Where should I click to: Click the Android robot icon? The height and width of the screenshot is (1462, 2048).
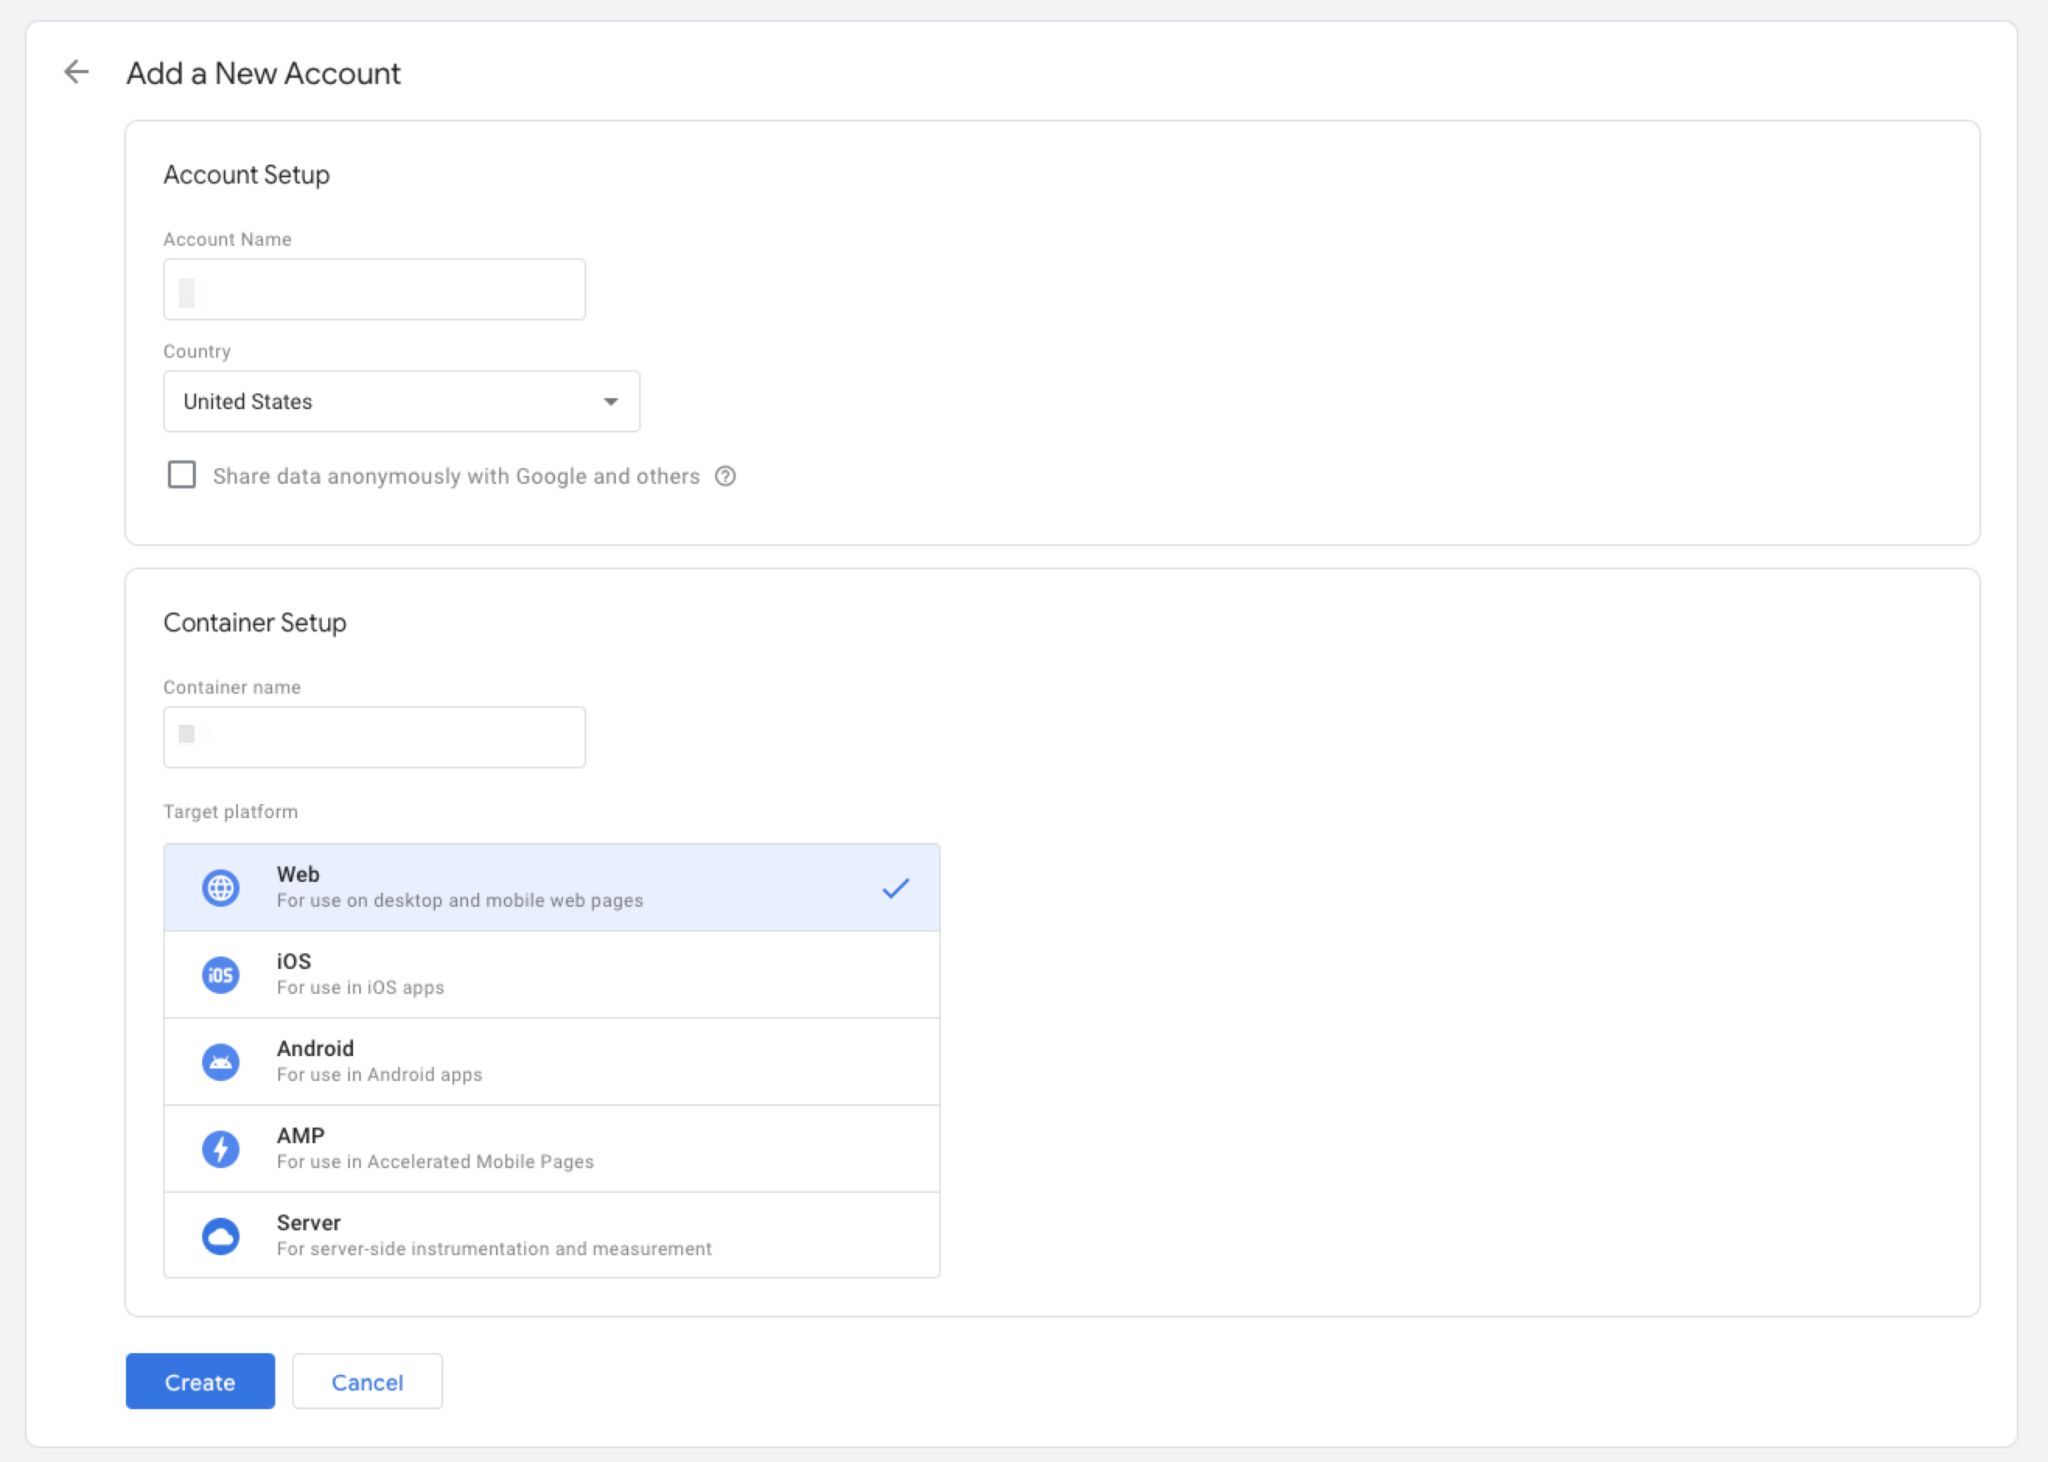pyautogui.click(x=220, y=1061)
